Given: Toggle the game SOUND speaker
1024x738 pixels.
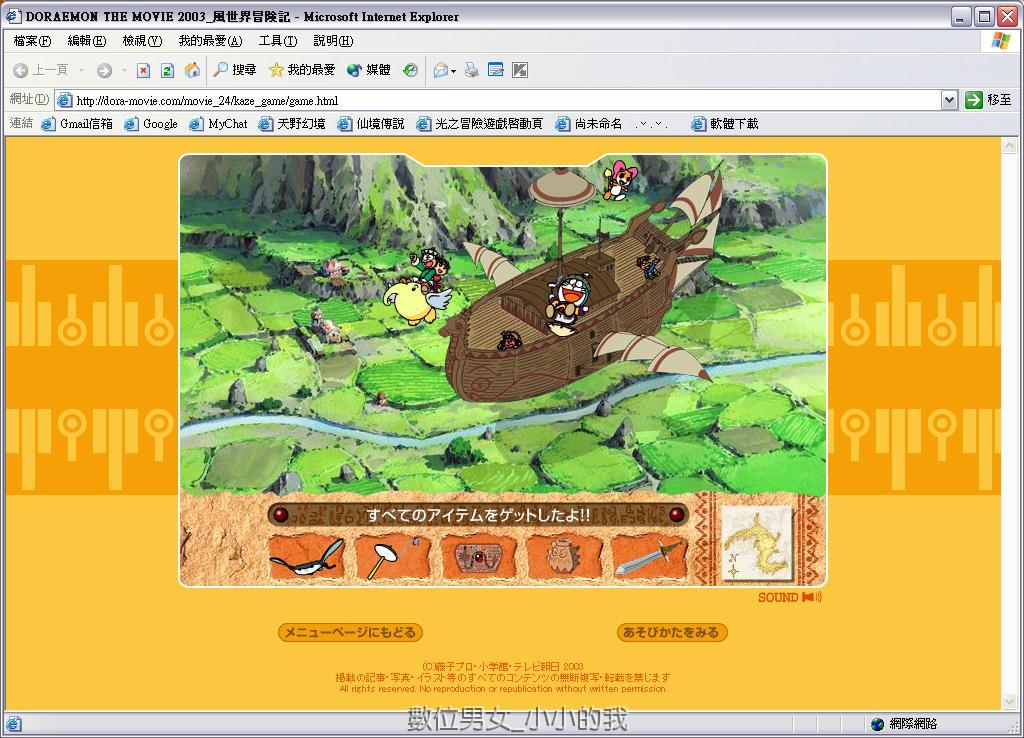Looking at the screenshot, I should (x=790, y=597).
